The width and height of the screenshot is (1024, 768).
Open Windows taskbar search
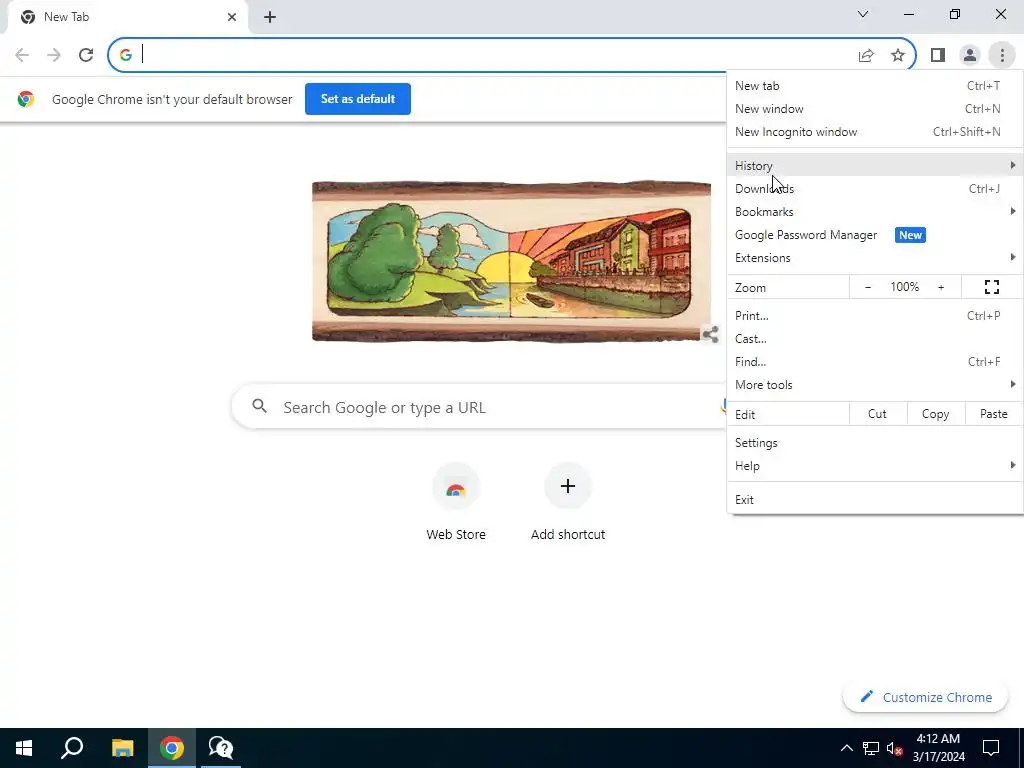tap(72, 748)
